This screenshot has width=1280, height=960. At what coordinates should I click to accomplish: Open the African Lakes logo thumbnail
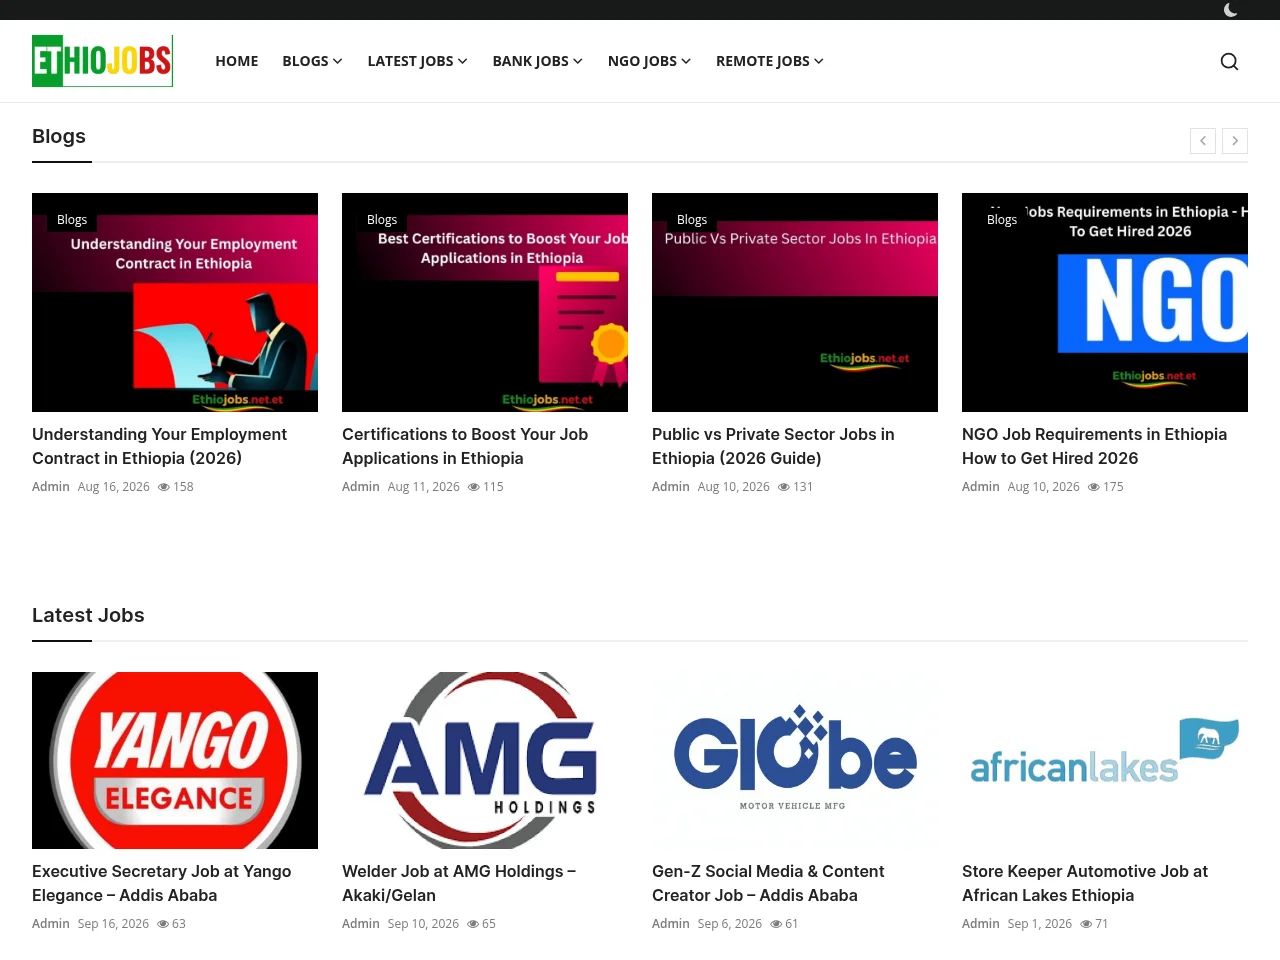point(1105,760)
